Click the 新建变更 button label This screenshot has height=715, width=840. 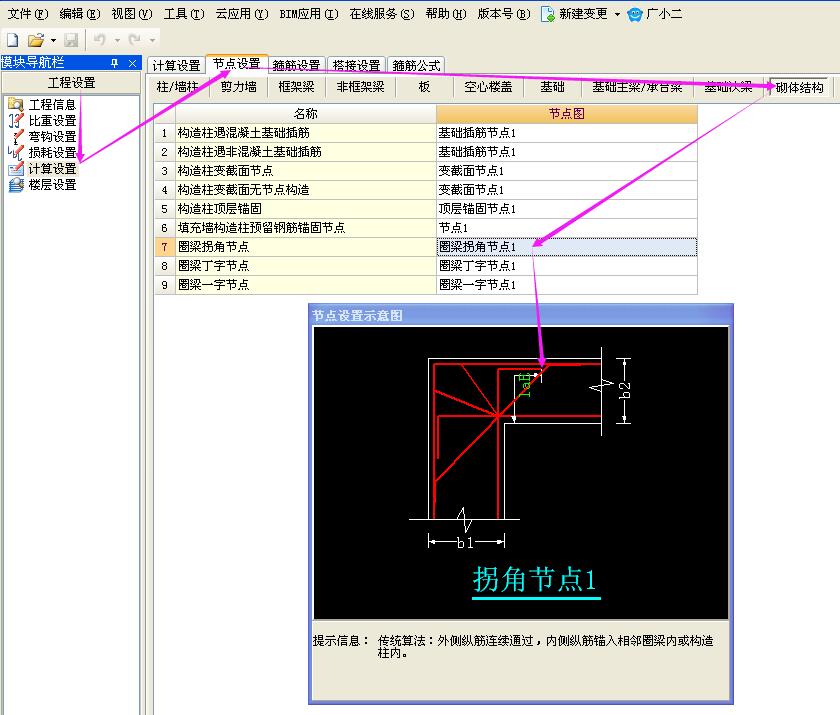click(x=583, y=14)
